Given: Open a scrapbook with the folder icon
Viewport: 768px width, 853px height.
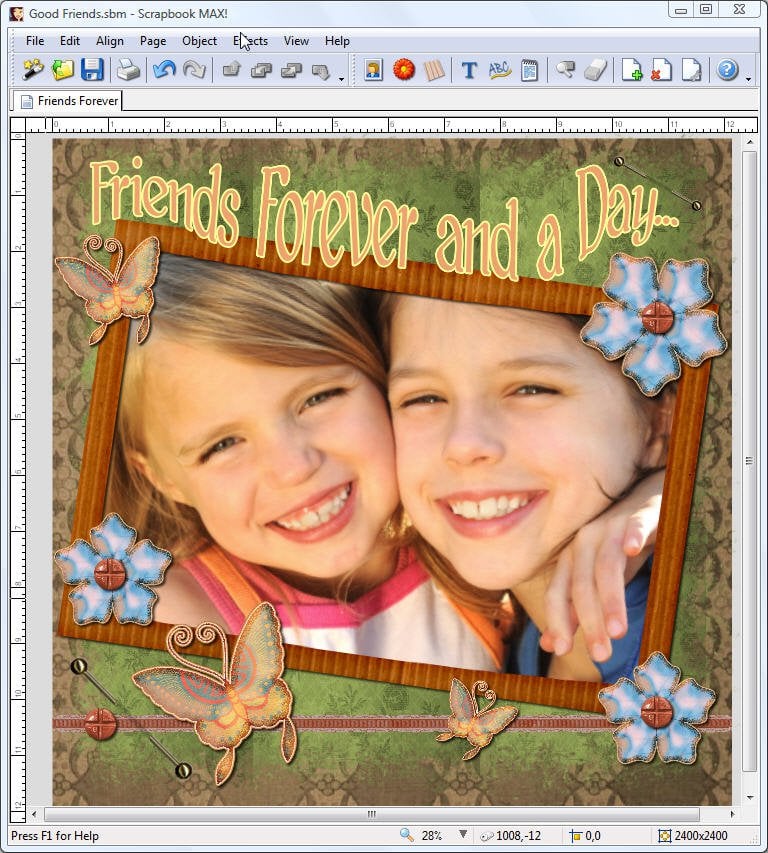Looking at the screenshot, I should point(63,70).
